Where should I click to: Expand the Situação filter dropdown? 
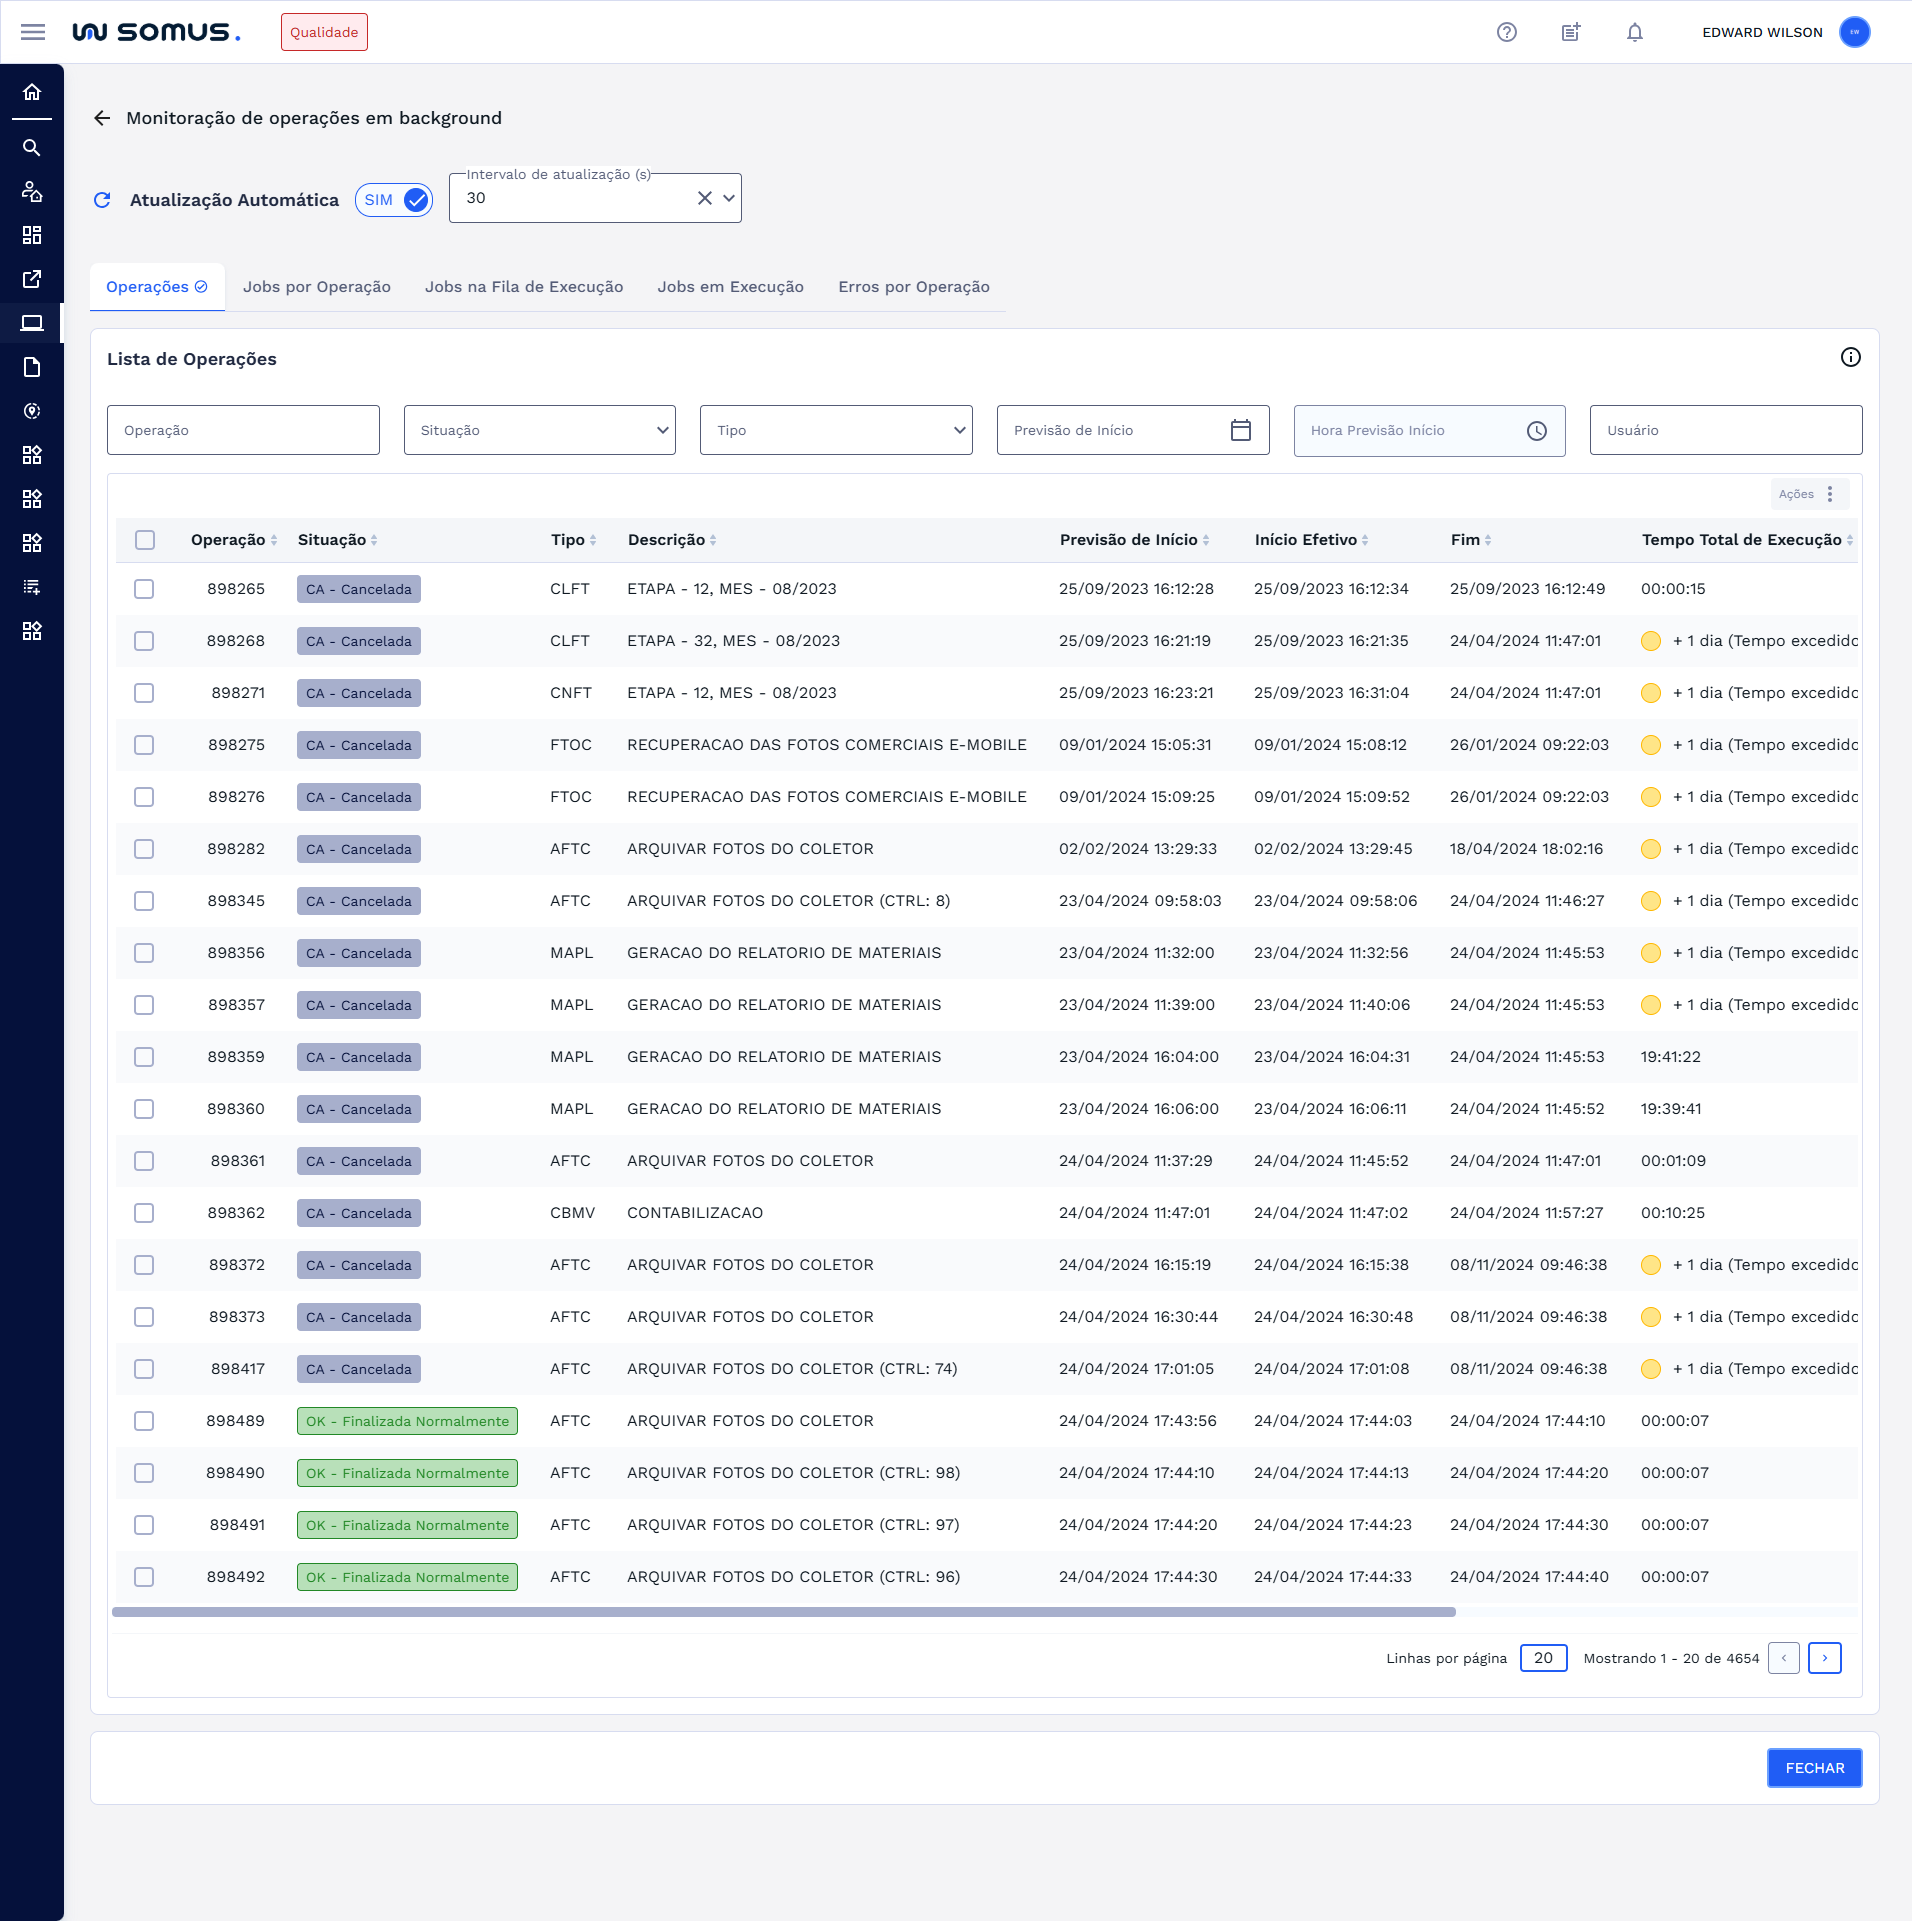[539, 430]
